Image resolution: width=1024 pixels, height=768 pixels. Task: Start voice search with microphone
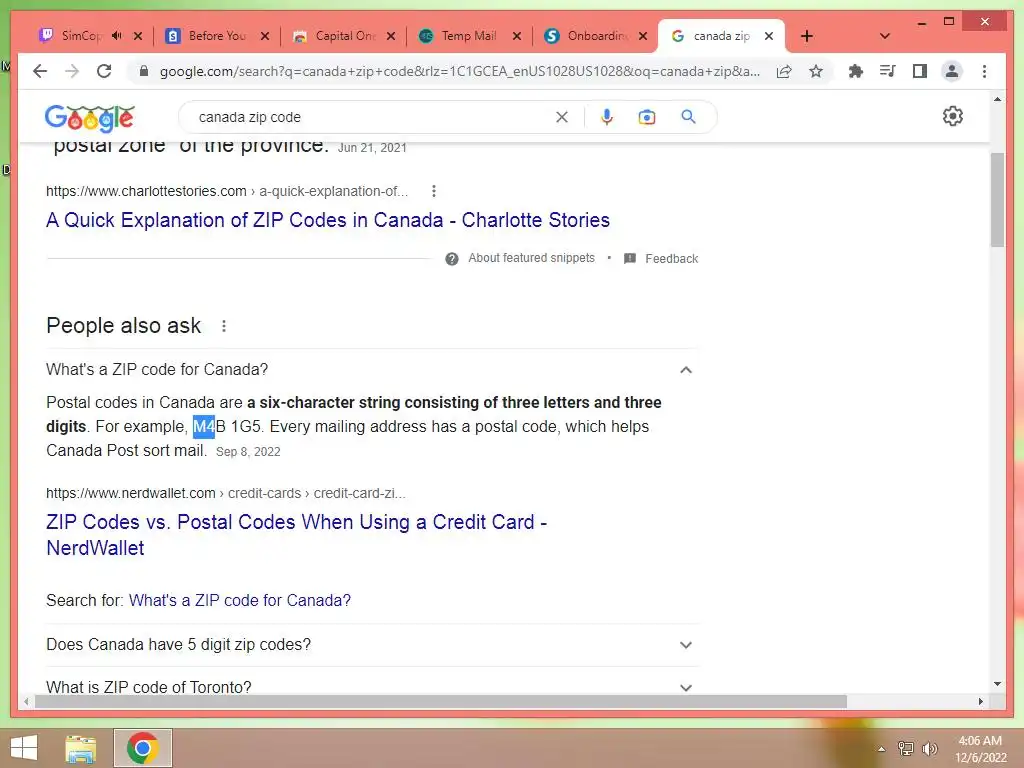click(607, 117)
